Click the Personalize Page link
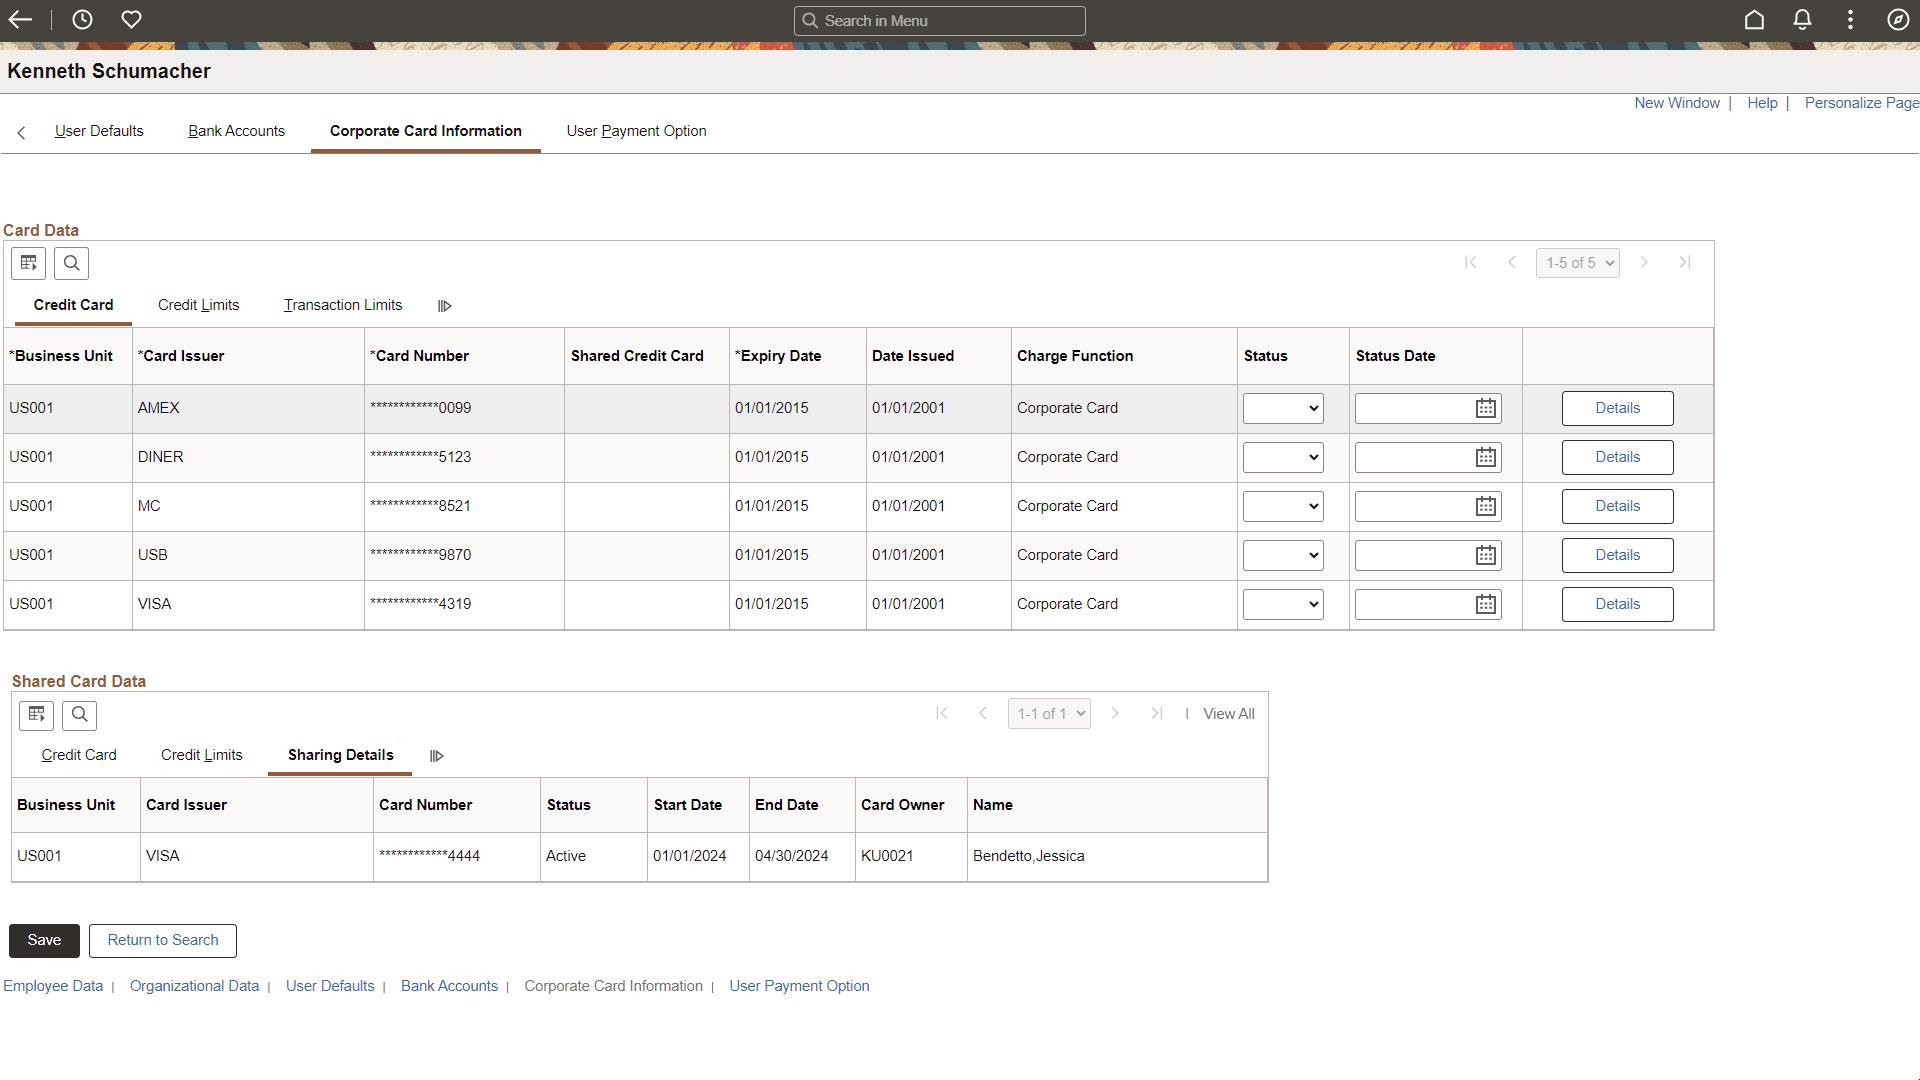This screenshot has height=1080, width=1920. click(x=1861, y=103)
